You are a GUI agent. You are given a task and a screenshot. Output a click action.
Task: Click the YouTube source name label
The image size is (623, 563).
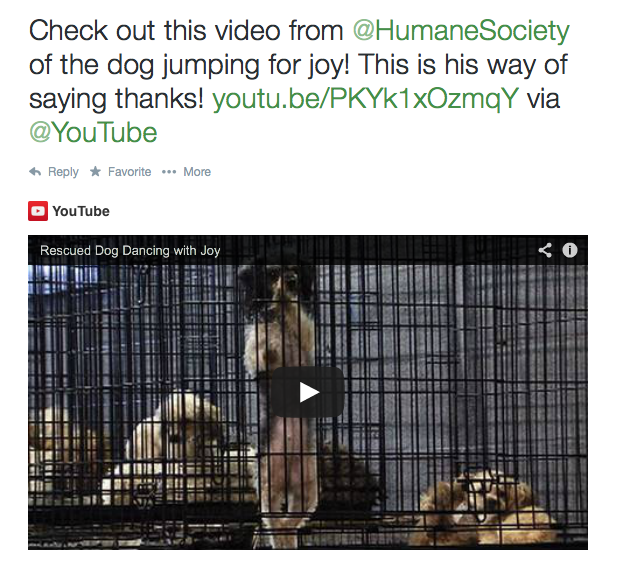[81, 211]
